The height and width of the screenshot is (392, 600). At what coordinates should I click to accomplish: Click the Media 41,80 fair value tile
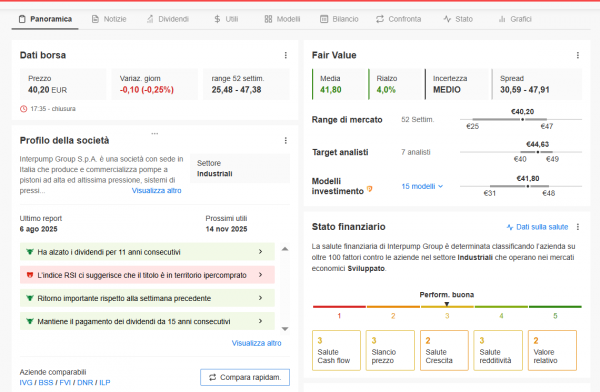[339, 84]
